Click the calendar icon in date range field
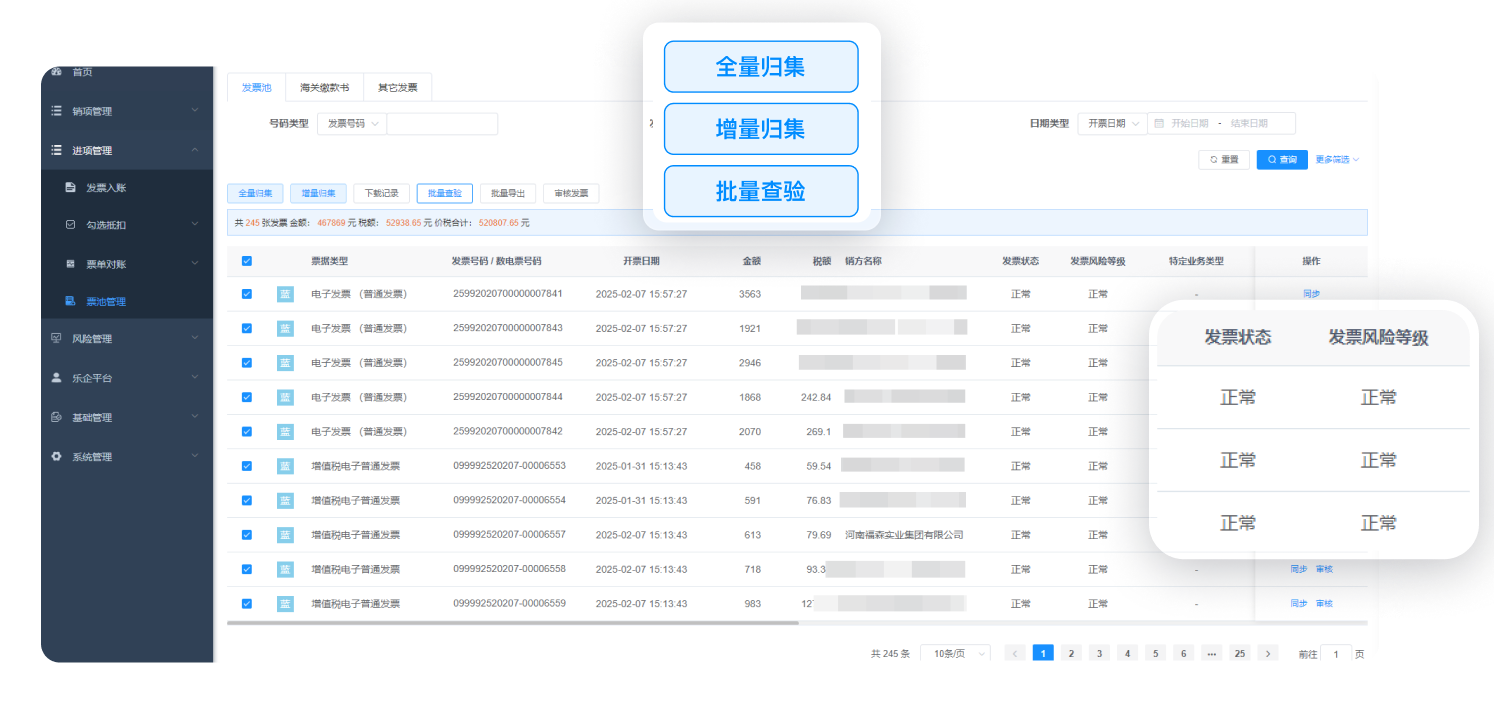This screenshot has height=708, width=1494. 1159,123
